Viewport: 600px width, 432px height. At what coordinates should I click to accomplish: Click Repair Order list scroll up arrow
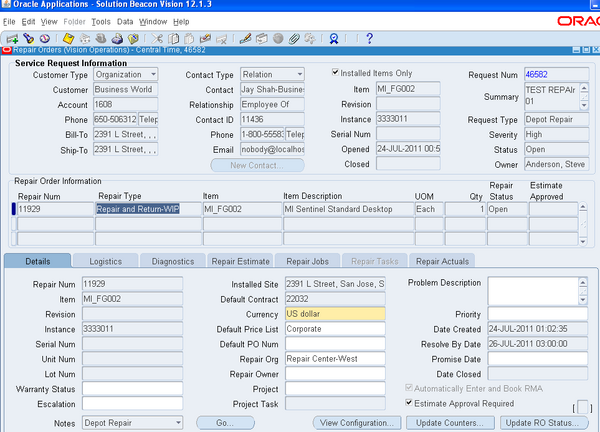[583, 207]
